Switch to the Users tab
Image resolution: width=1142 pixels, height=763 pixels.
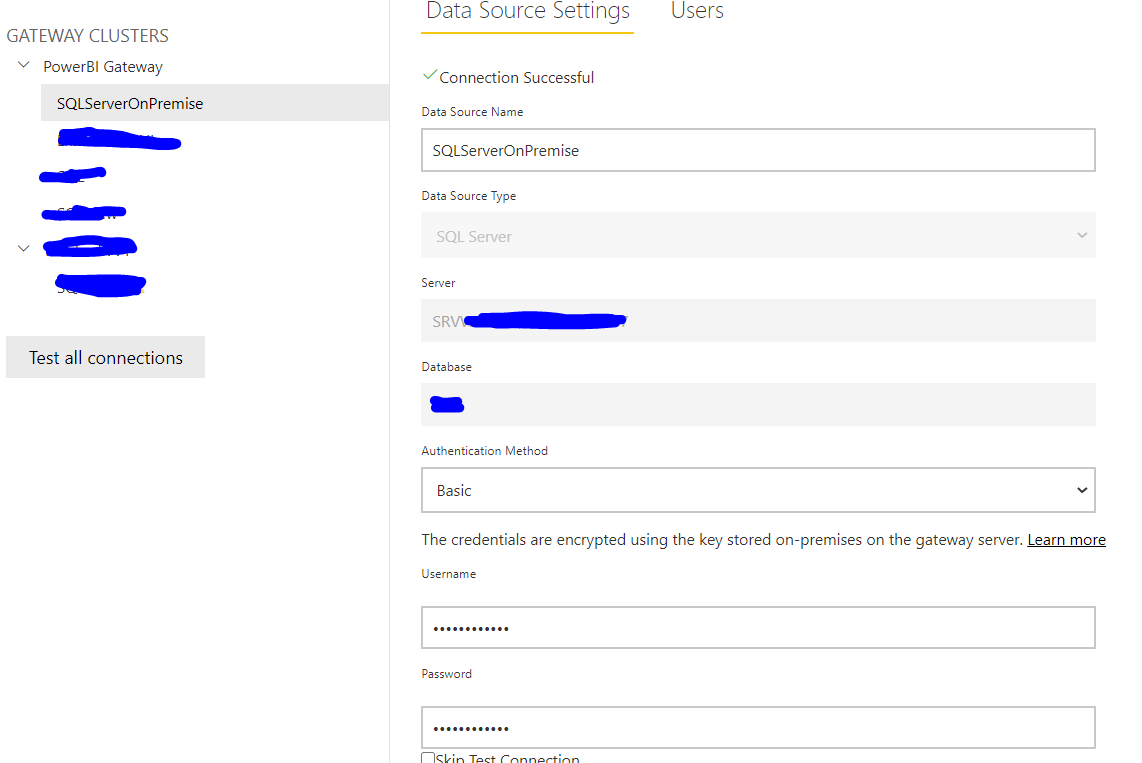click(x=697, y=12)
